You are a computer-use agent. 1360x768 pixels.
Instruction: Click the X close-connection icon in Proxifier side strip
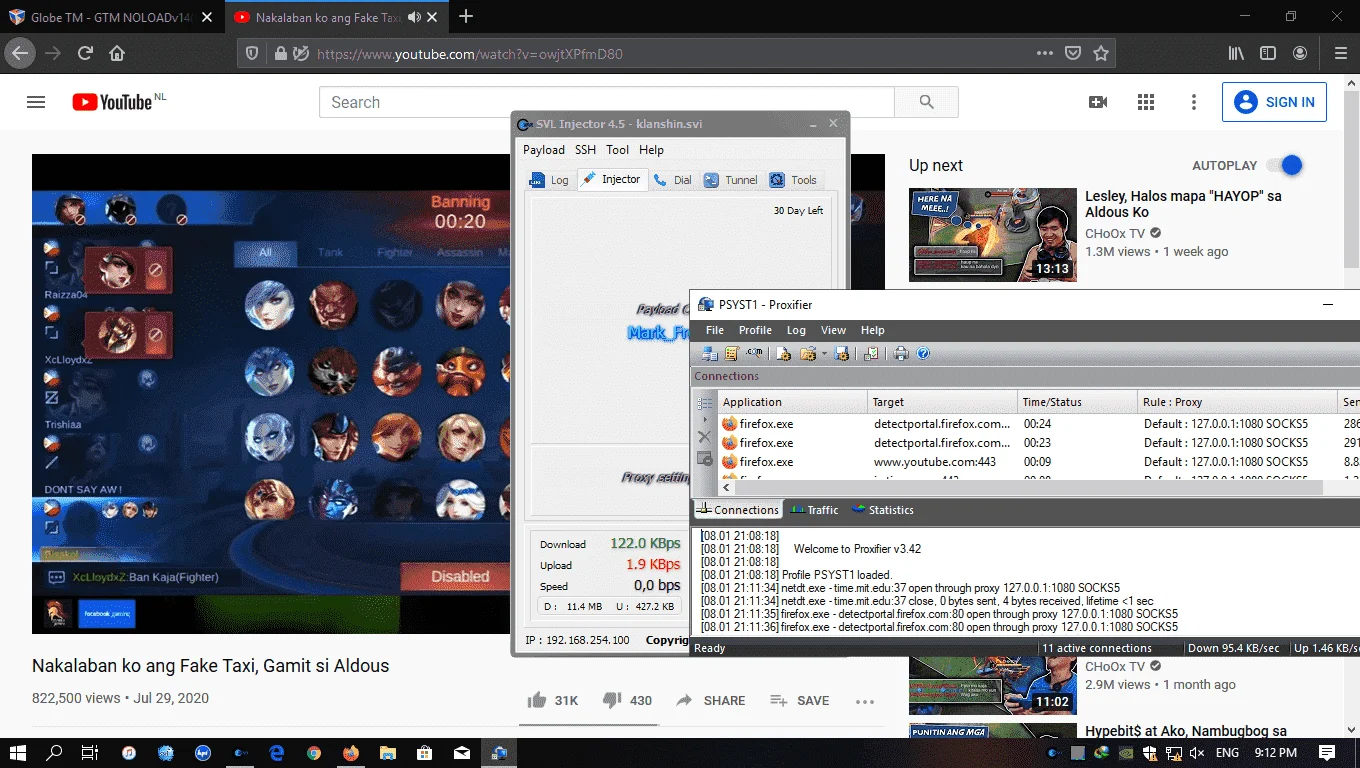point(704,437)
